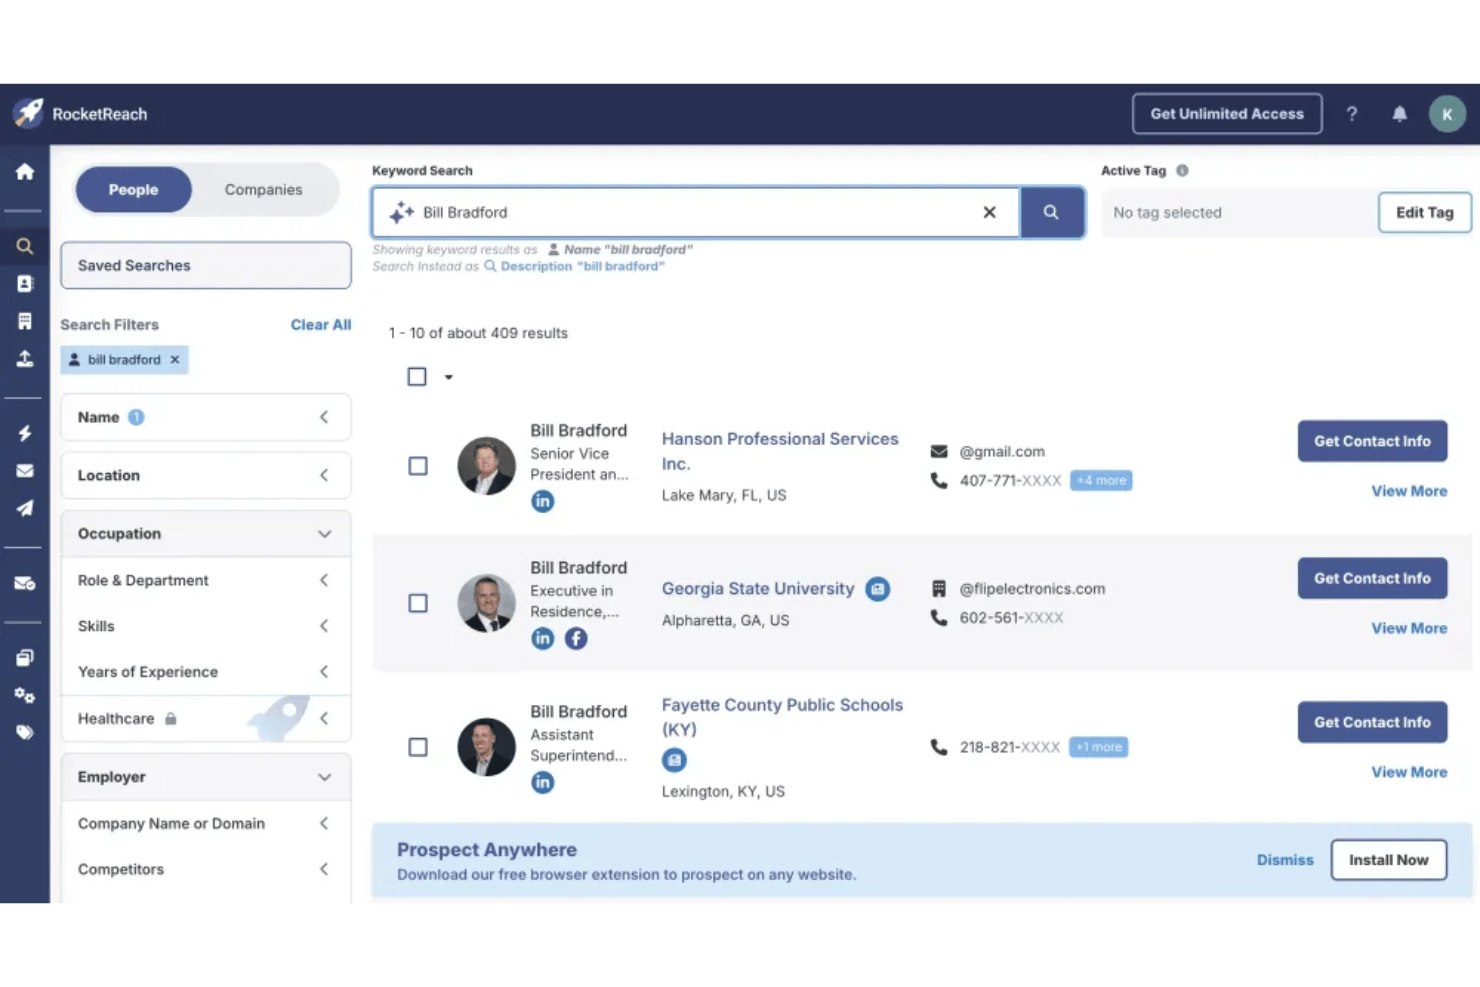Click the paper plane sidebar icon
1480x987 pixels.
[25, 508]
